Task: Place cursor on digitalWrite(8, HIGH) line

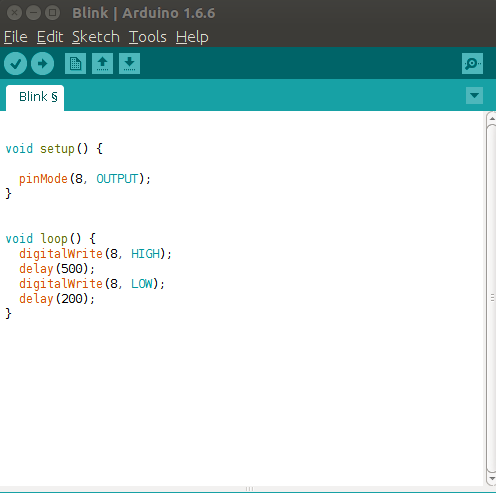Action: [95, 254]
